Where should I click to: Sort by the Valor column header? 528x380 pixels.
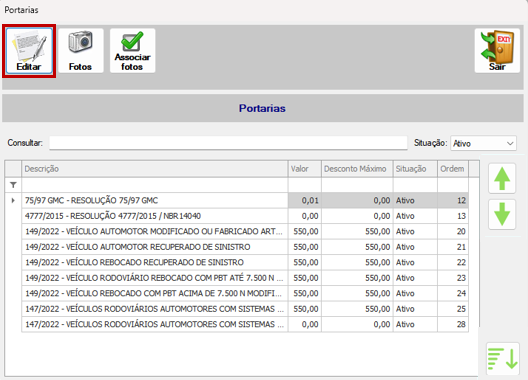[305, 169]
